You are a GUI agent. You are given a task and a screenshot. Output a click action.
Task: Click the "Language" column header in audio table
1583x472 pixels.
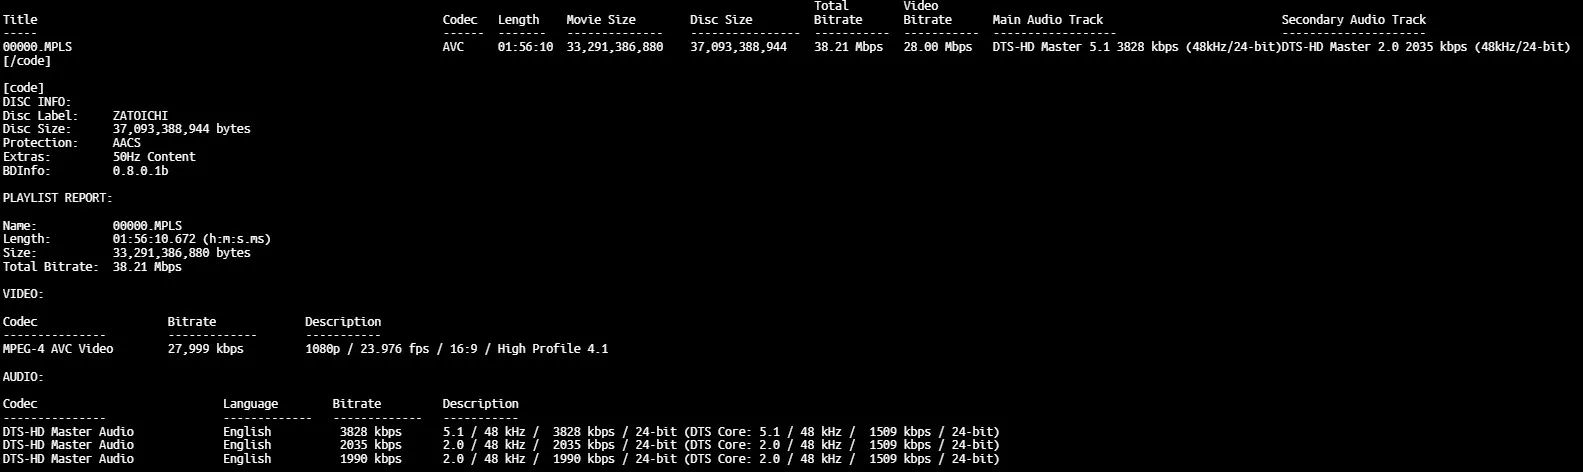coord(250,404)
